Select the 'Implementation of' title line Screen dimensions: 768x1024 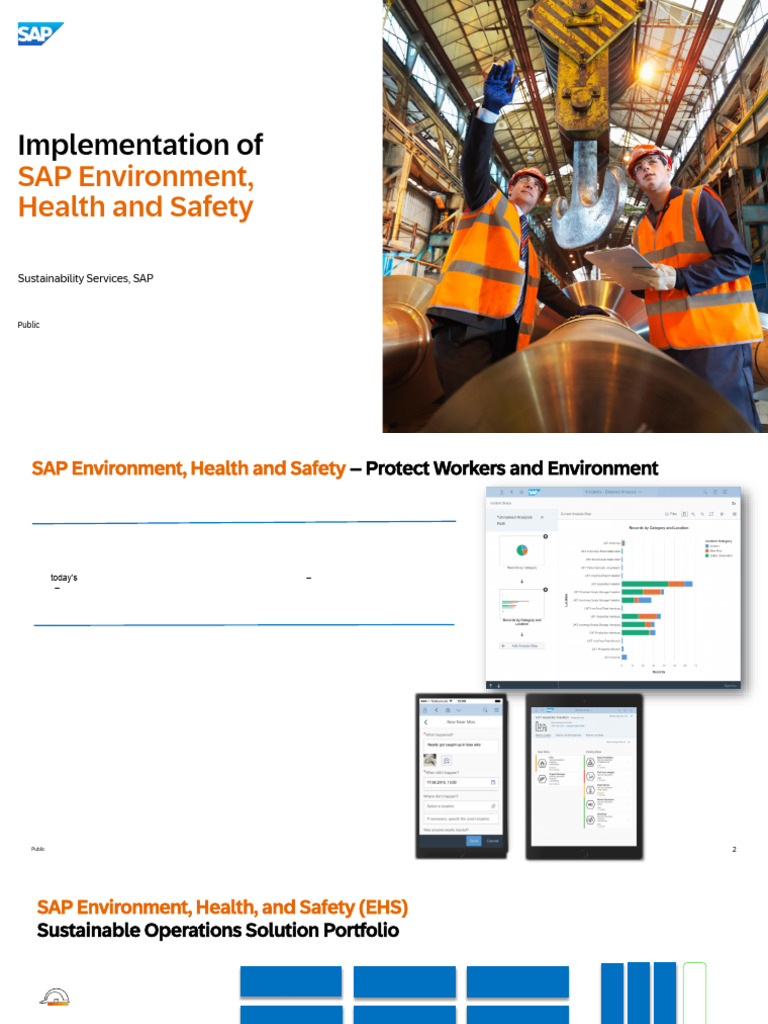tap(140, 145)
